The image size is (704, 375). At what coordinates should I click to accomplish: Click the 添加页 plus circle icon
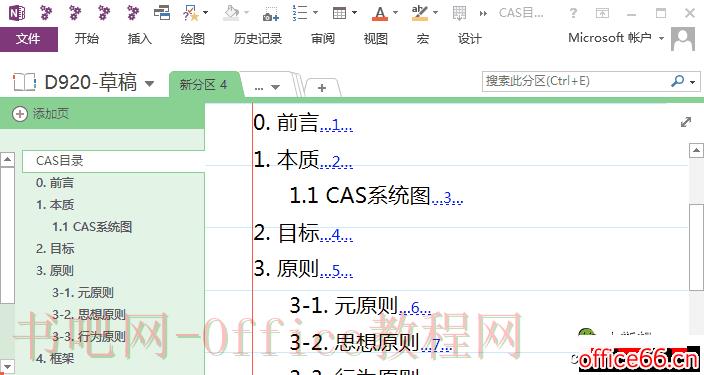(19, 114)
